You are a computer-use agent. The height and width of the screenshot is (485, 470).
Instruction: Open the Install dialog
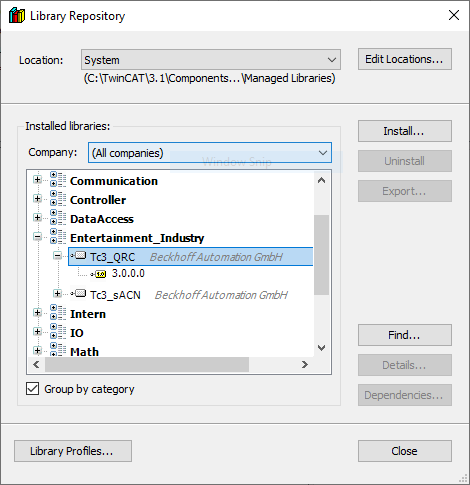[405, 131]
